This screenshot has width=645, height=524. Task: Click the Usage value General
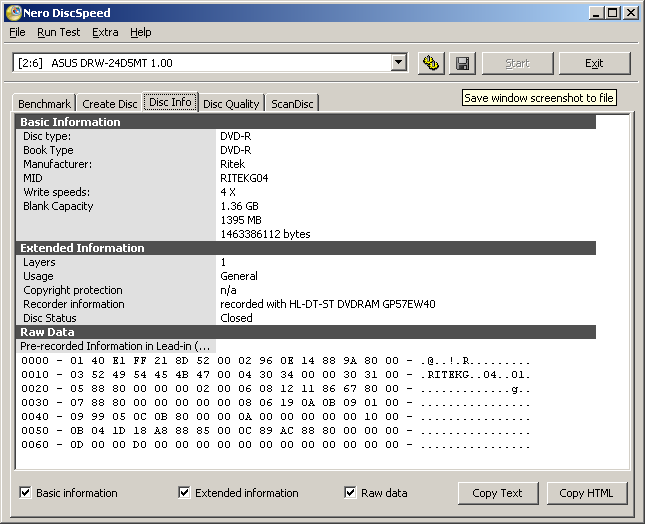239,276
